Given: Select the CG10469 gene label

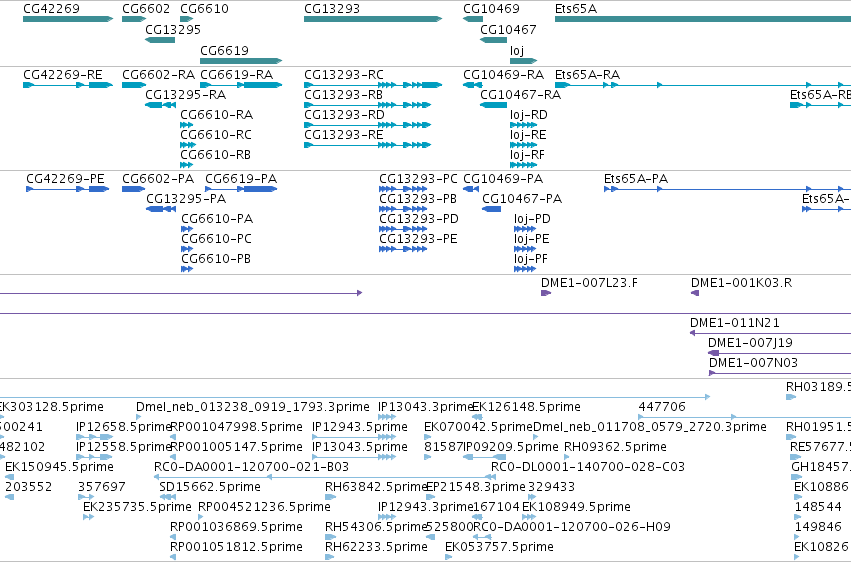Looking at the screenshot, I should pyautogui.click(x=491, y=9).
